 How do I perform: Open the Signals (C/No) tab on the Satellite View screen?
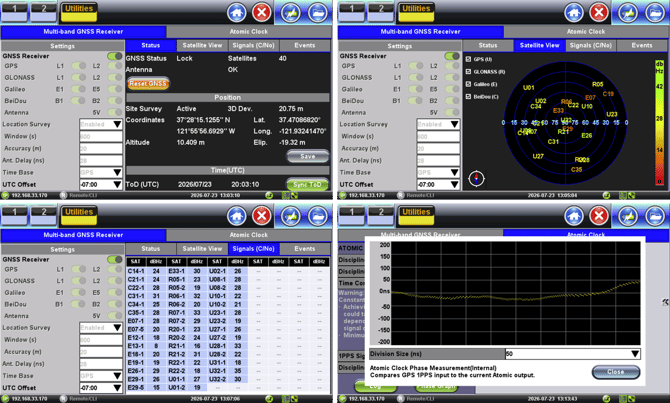591,45
